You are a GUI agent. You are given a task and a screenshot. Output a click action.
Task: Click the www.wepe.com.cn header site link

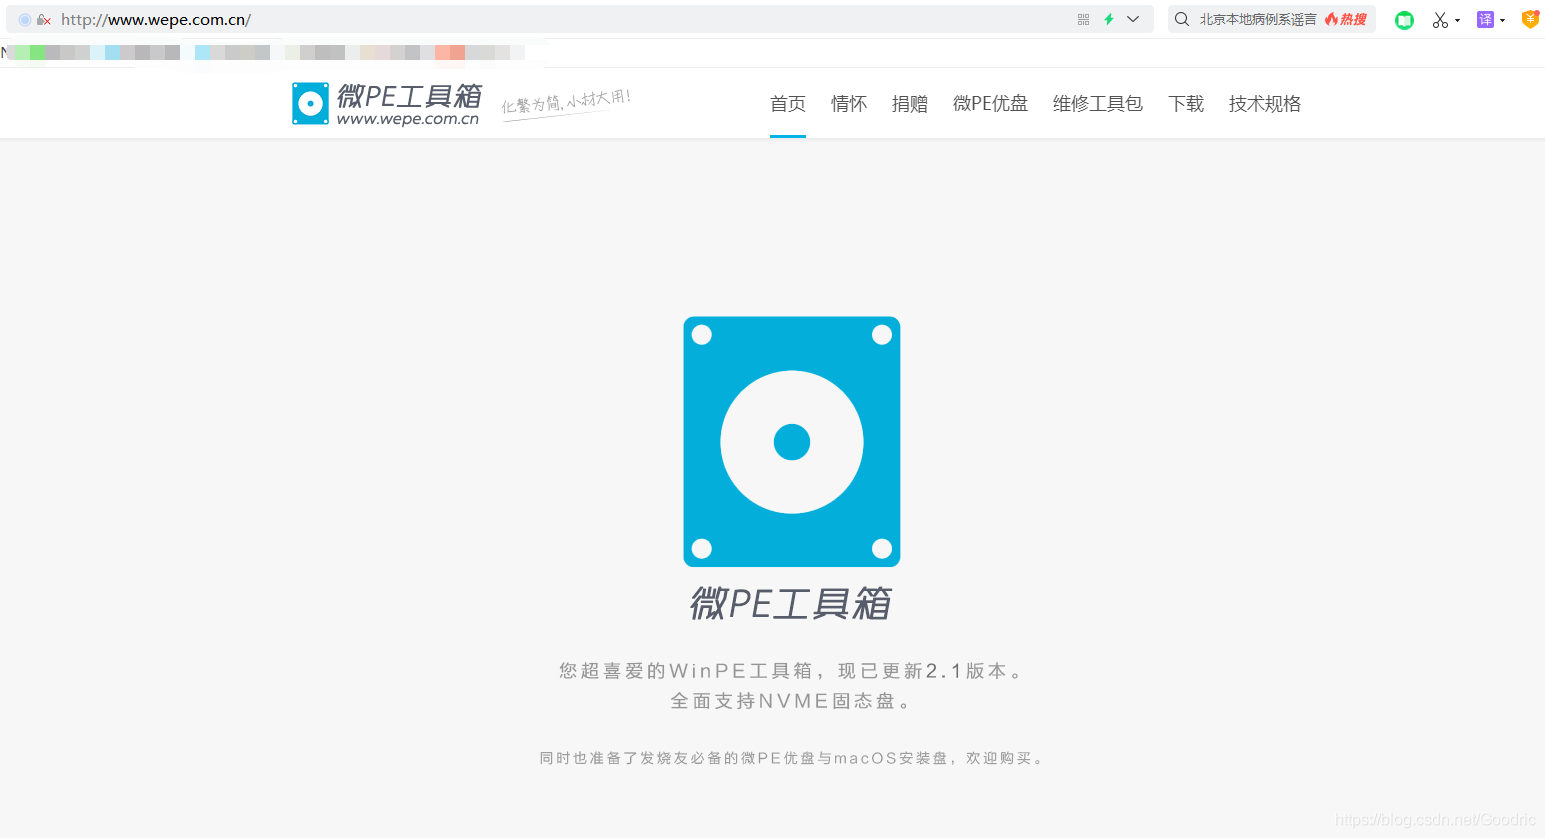[408, 119]
